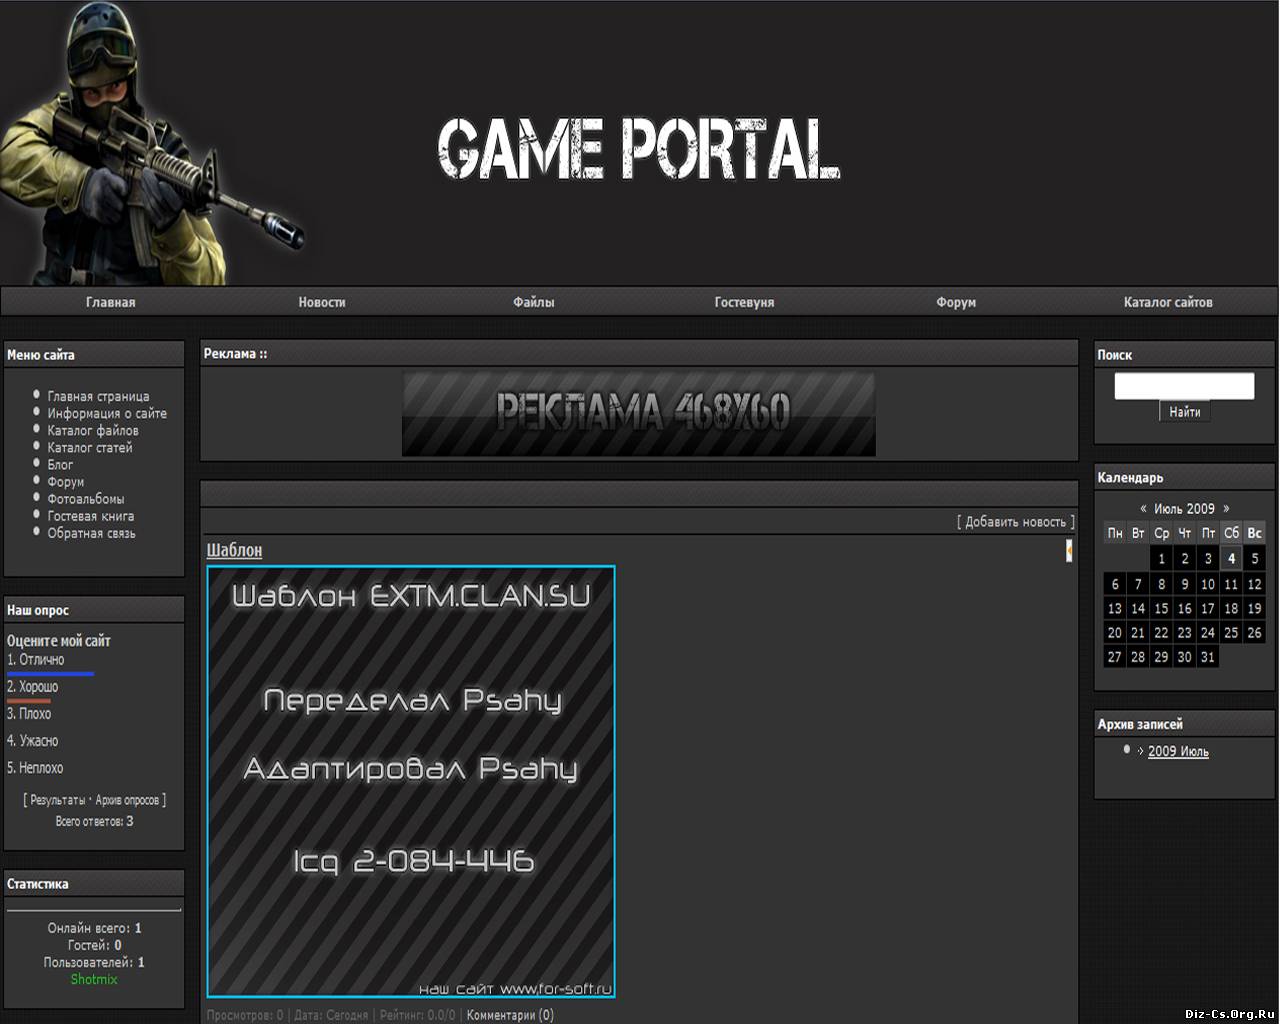Select poll answer Ужасно

[33, 741]
